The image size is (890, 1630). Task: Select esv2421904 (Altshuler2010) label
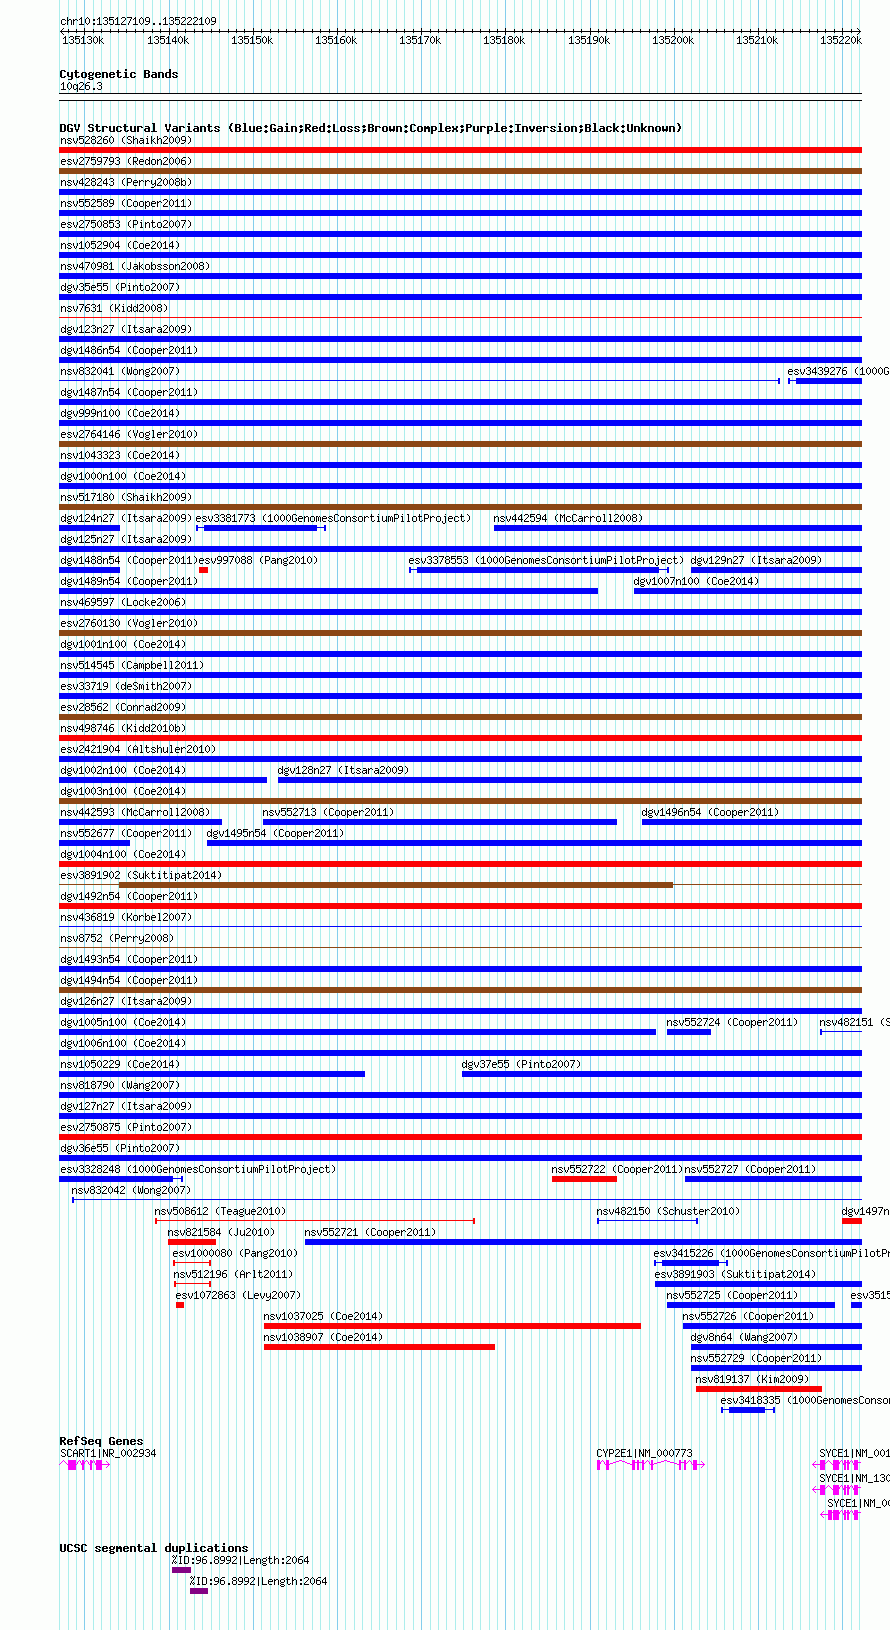click(x=138, y=749)
